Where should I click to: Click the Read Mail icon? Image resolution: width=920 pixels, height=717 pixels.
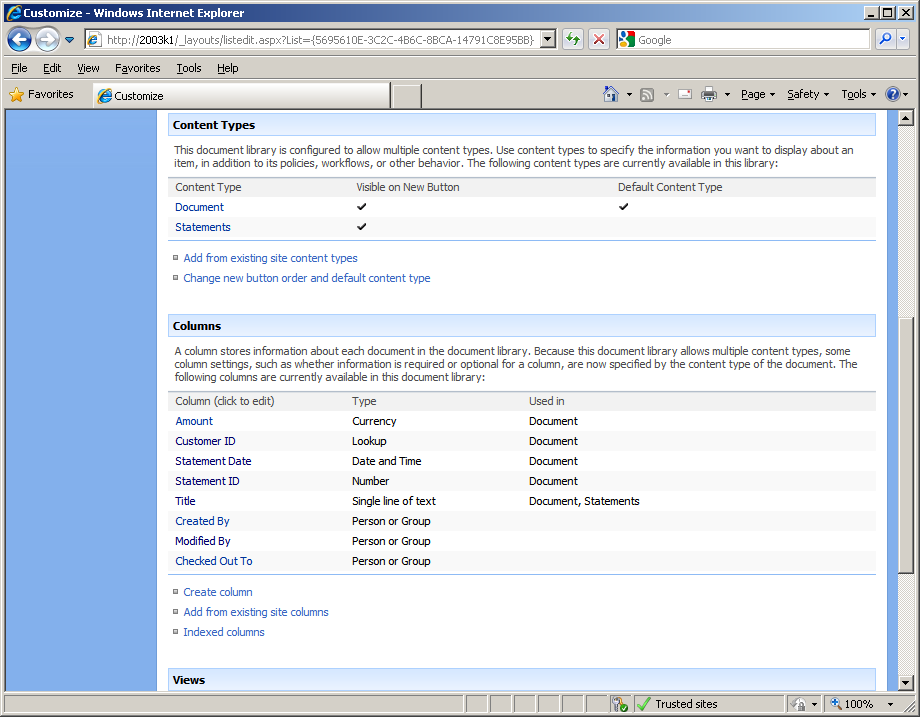(684, 94)
